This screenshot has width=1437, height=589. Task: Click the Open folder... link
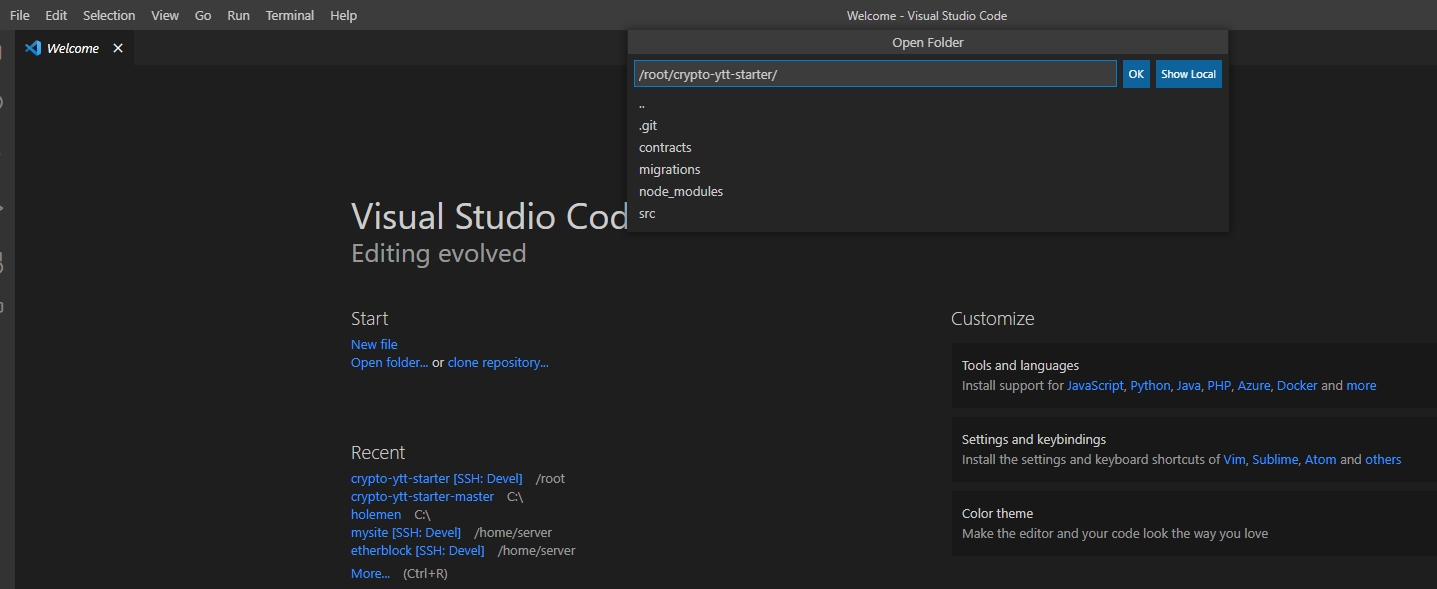[389, 362]
